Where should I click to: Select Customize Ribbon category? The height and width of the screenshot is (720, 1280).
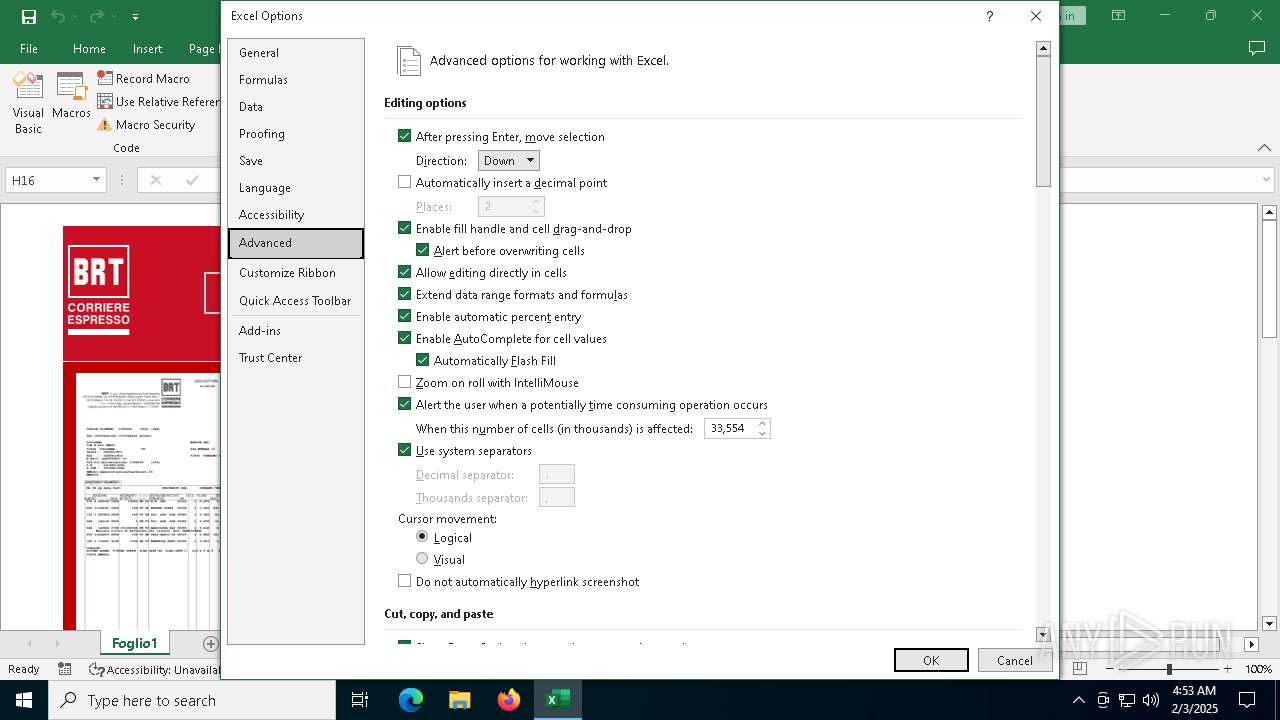pyautogui.click(x=296, y=273)
